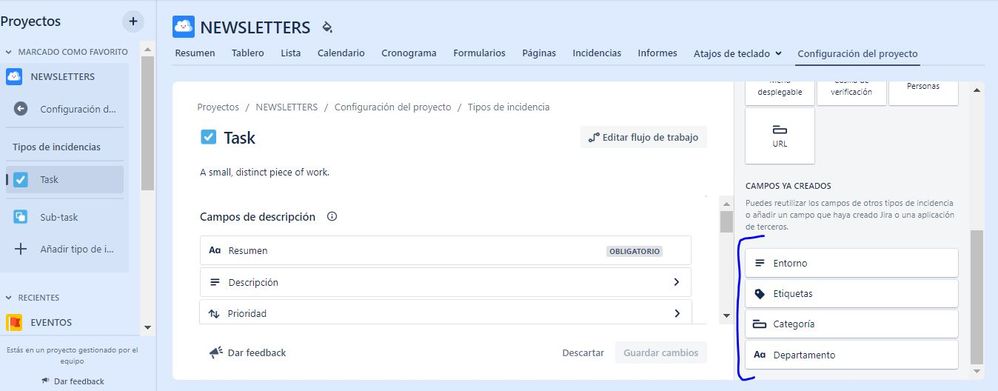Open the Informes tab
The height and width of the screenshot is (391, 998).
point(657,53)
